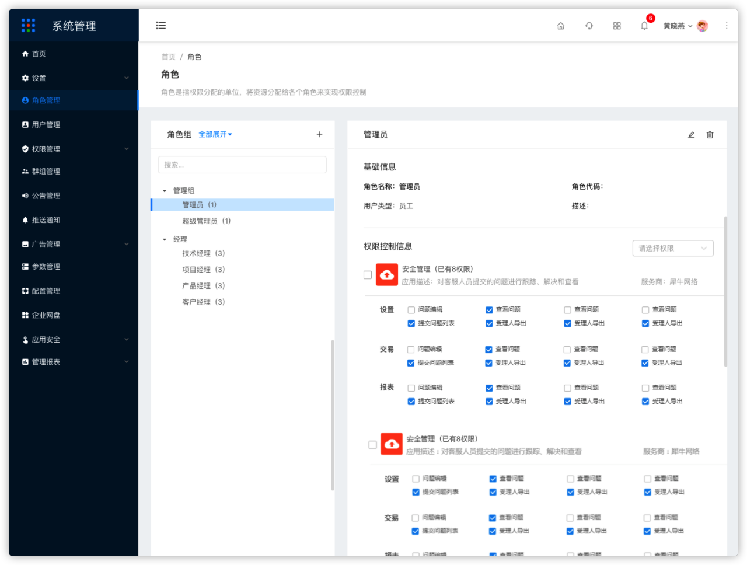Image resolution: width=748 pixels, height=565 pixels.
Task: Click the 用户管理 icon in sidebar
Action: (x=25, y=125)
